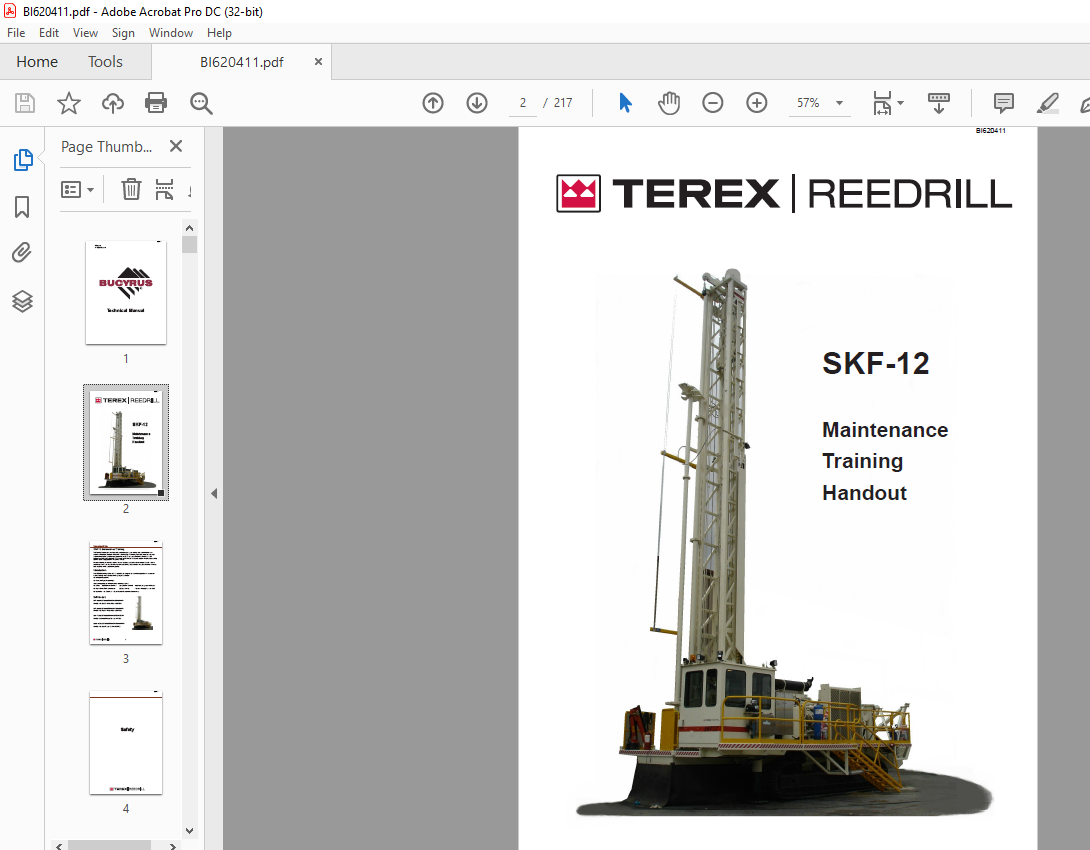This screenshot has width=1090, height=850.
Task: Choose the Selection arrow tool
Action: (625, 103)
